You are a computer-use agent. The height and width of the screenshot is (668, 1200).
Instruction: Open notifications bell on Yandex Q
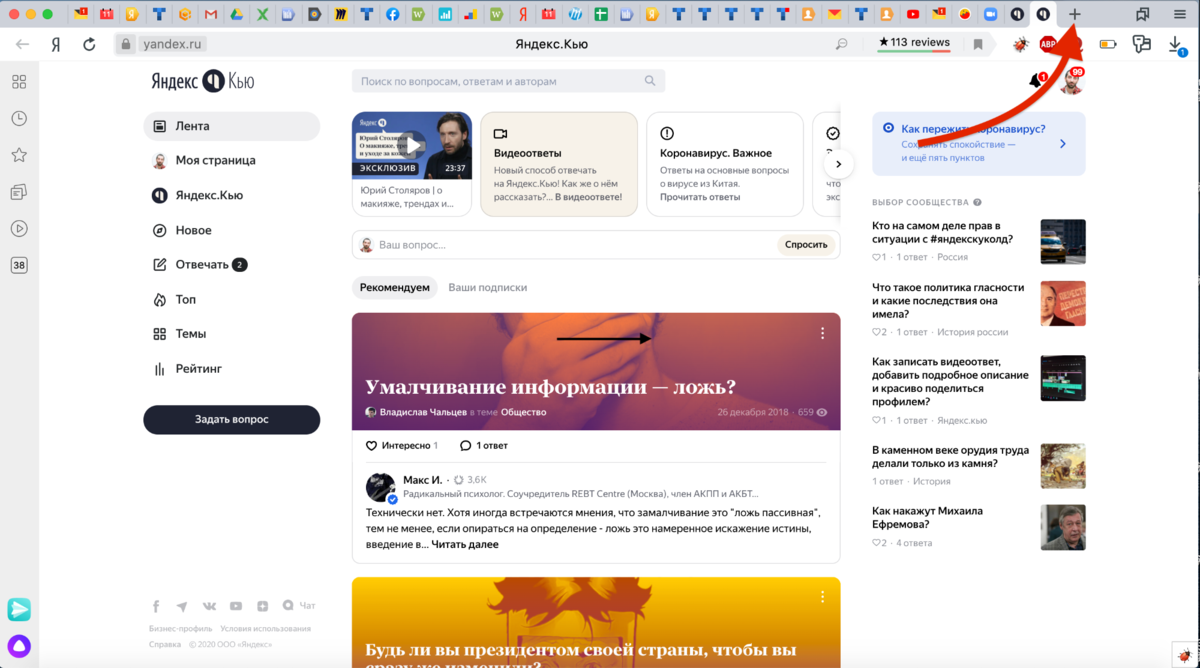(1036, 81)
